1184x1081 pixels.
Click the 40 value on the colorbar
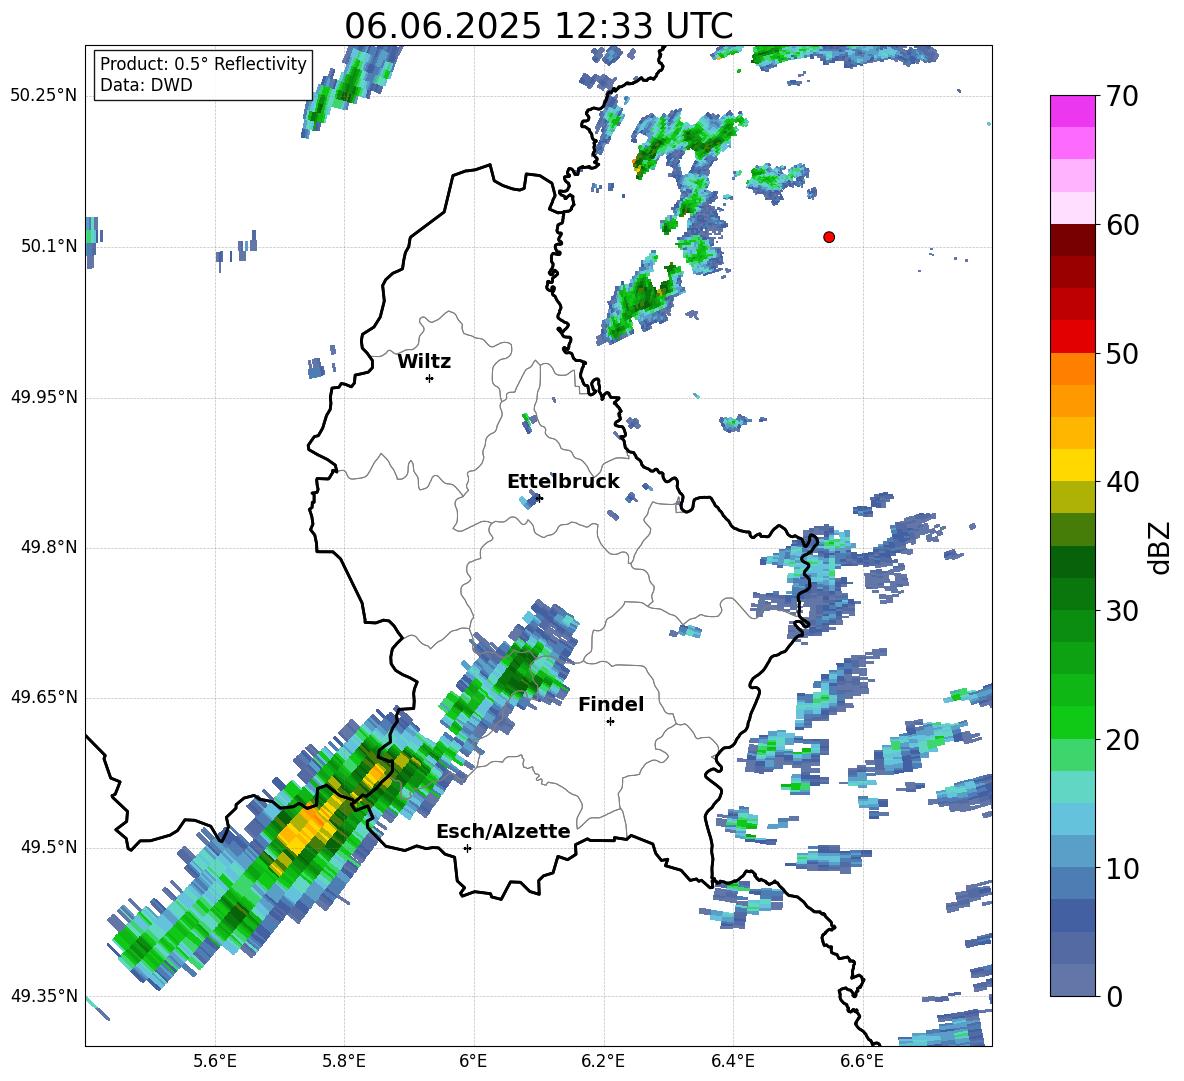[1122, 482]
